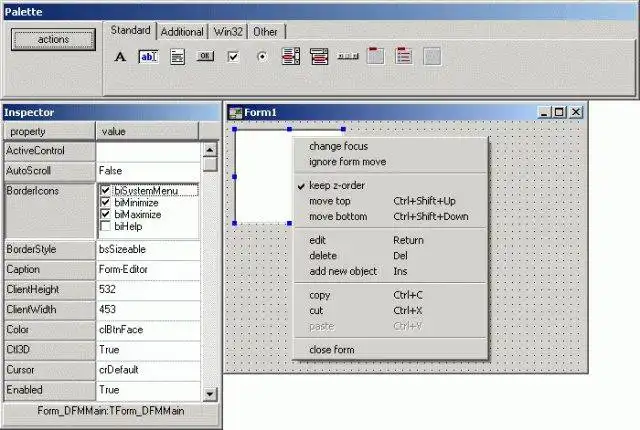Select the OK Button component icon
Screen dimensions: 640x430
pyautogui.click(x=205, y=56)
